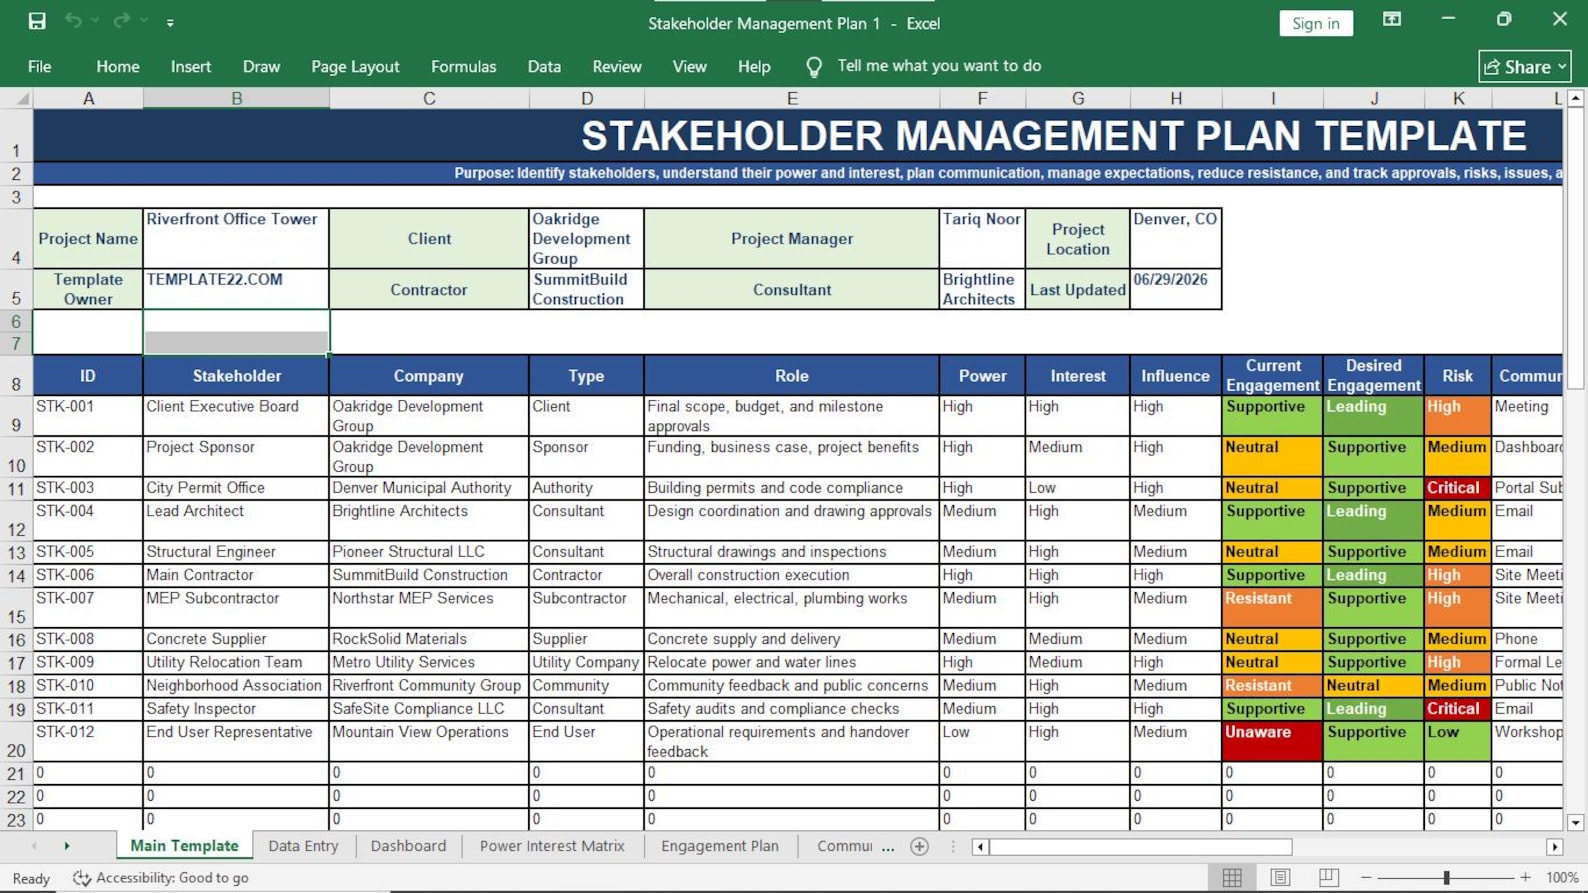This screenshot has width=1588, height=893.
Task: Open Customize Quick Access Toolbar dropdown
Action: [x=170, y=22]
